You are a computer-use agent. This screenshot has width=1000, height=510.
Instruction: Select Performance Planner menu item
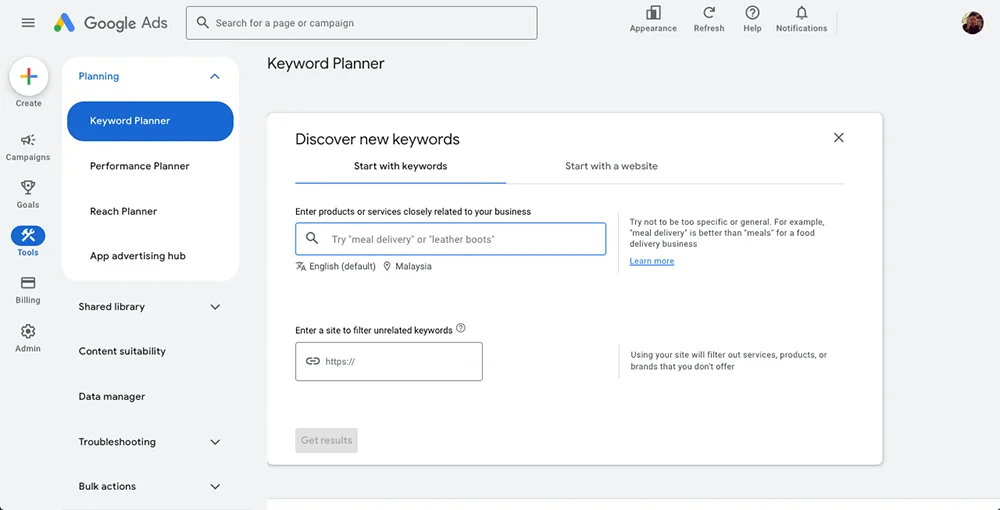139,166
